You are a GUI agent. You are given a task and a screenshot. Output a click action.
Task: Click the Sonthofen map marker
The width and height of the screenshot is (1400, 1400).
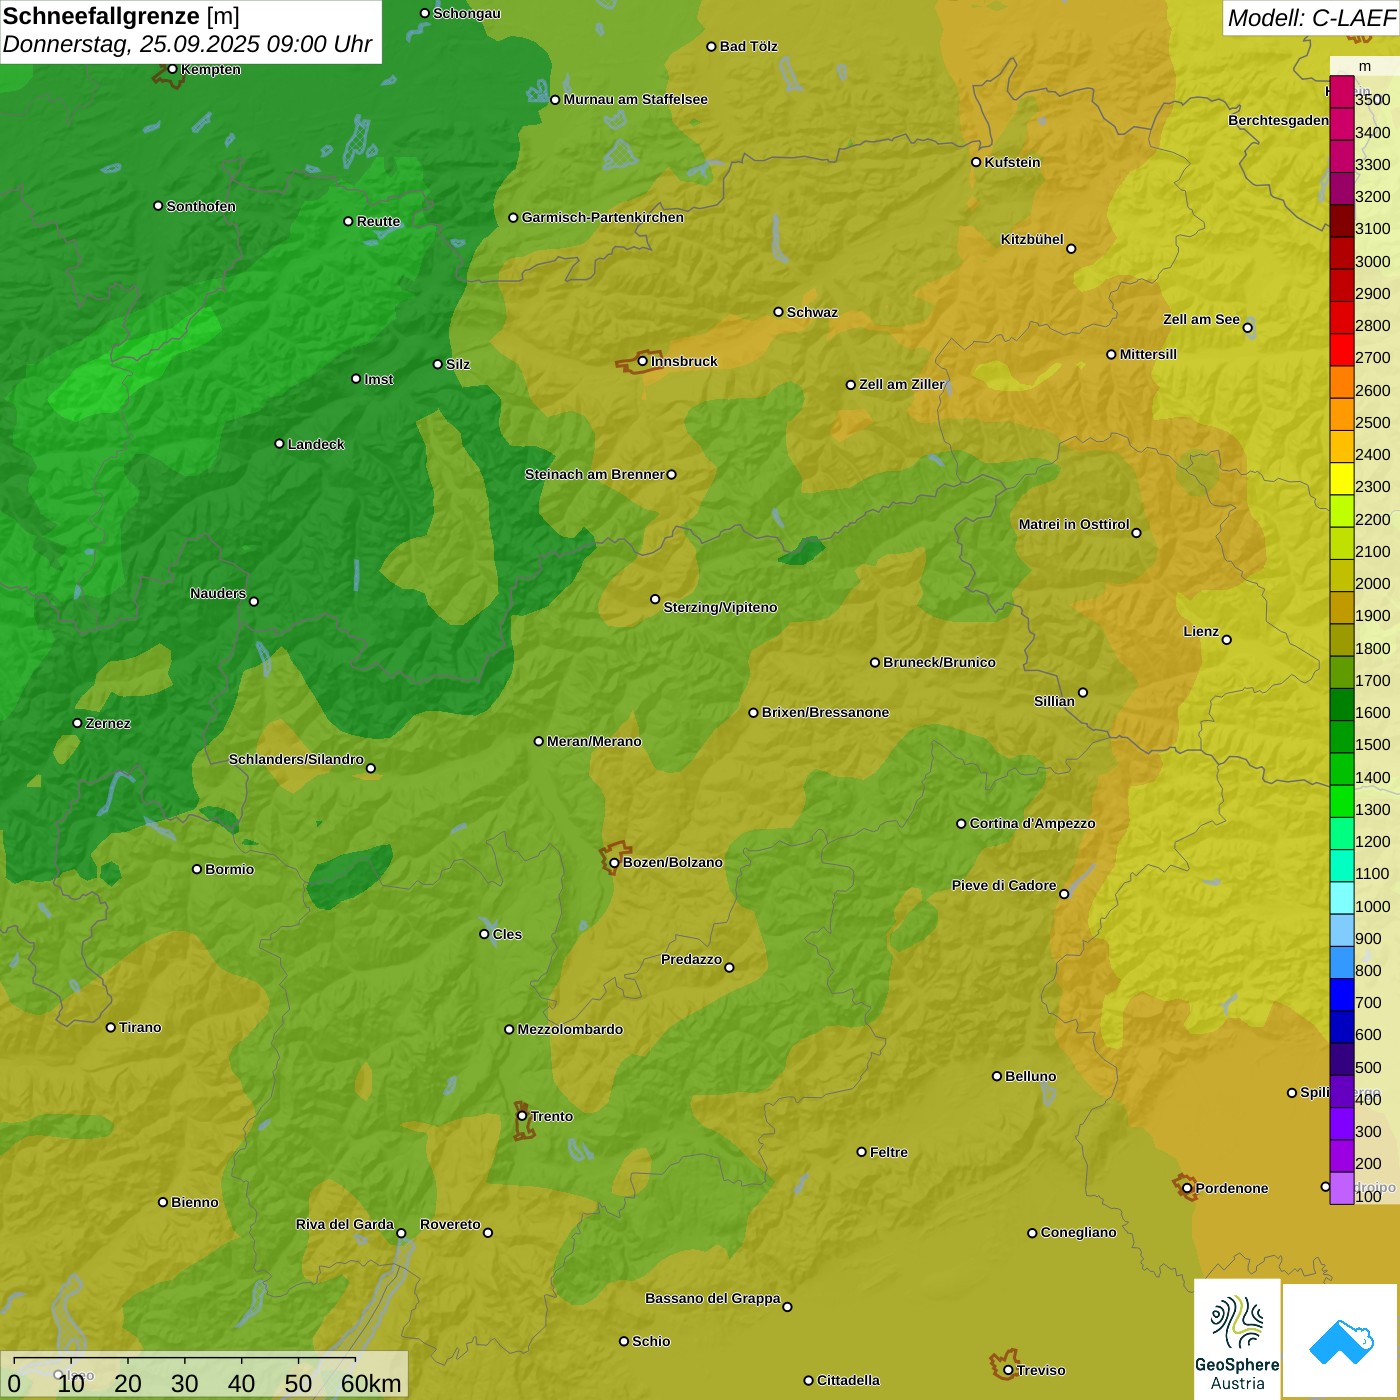click(x=158, y=206)
